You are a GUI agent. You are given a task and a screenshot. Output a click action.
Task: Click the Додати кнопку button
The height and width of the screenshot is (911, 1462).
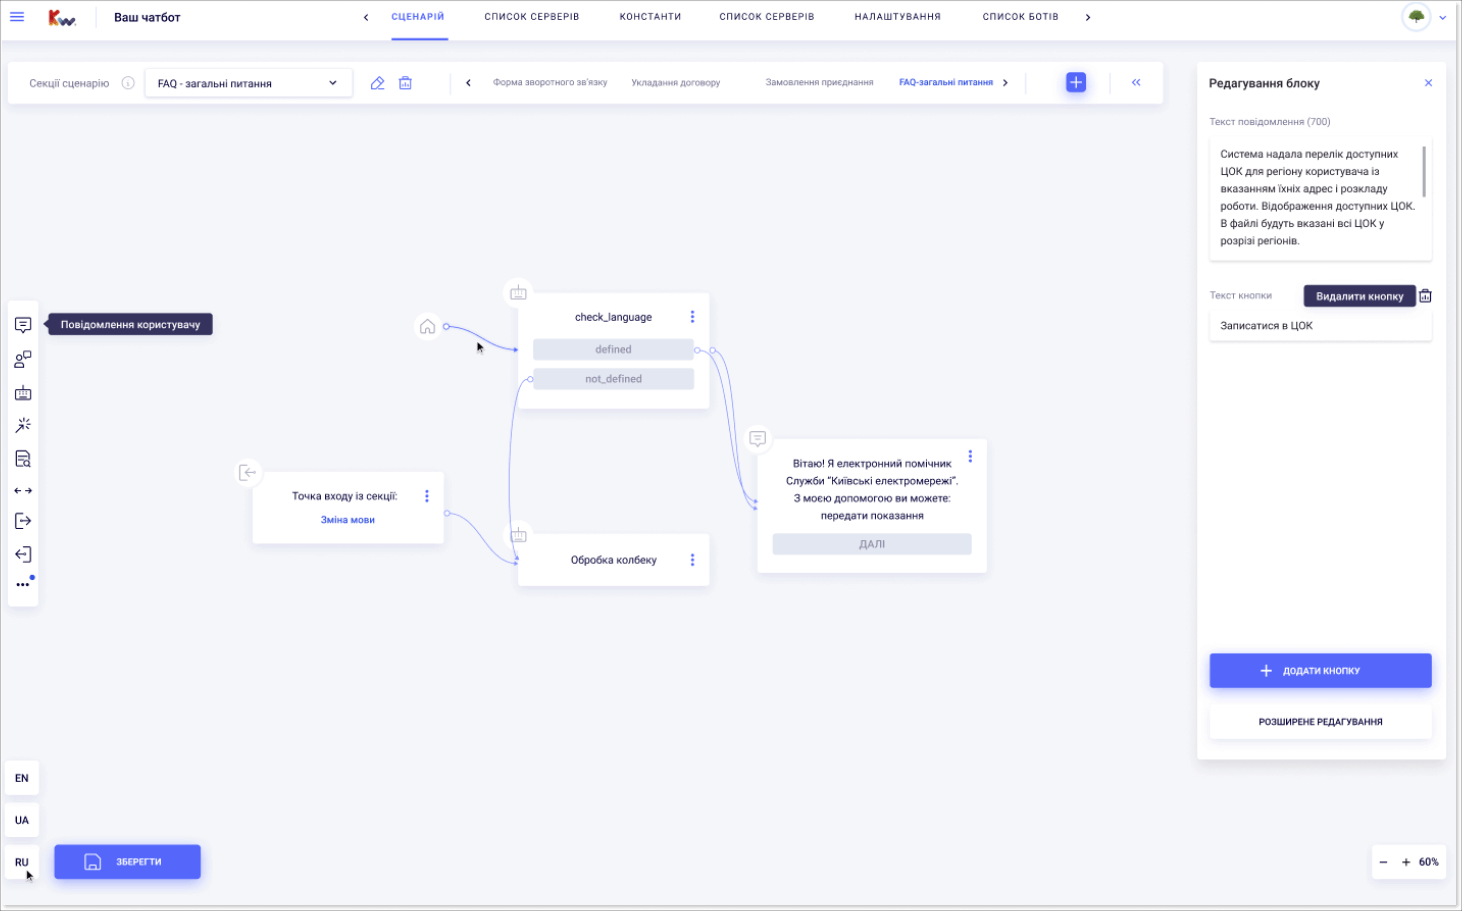click(1320, 671)
